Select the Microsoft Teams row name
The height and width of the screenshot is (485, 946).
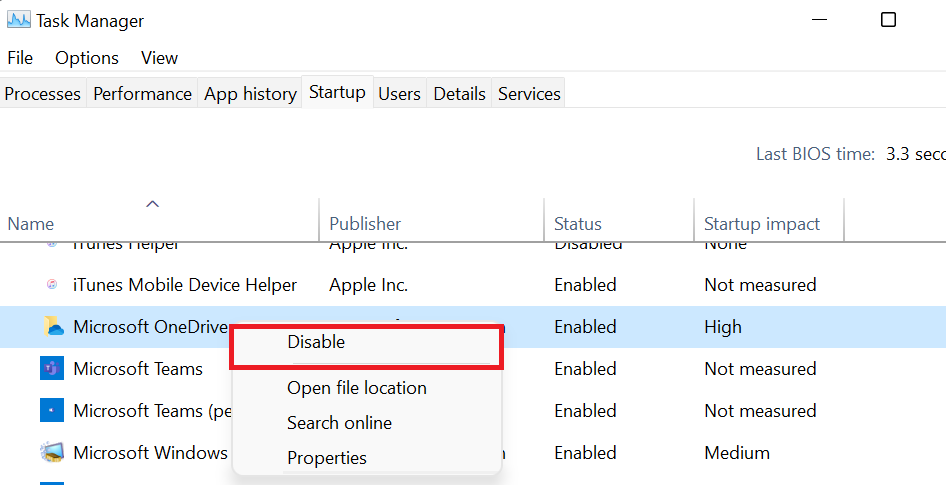(138, 369)
